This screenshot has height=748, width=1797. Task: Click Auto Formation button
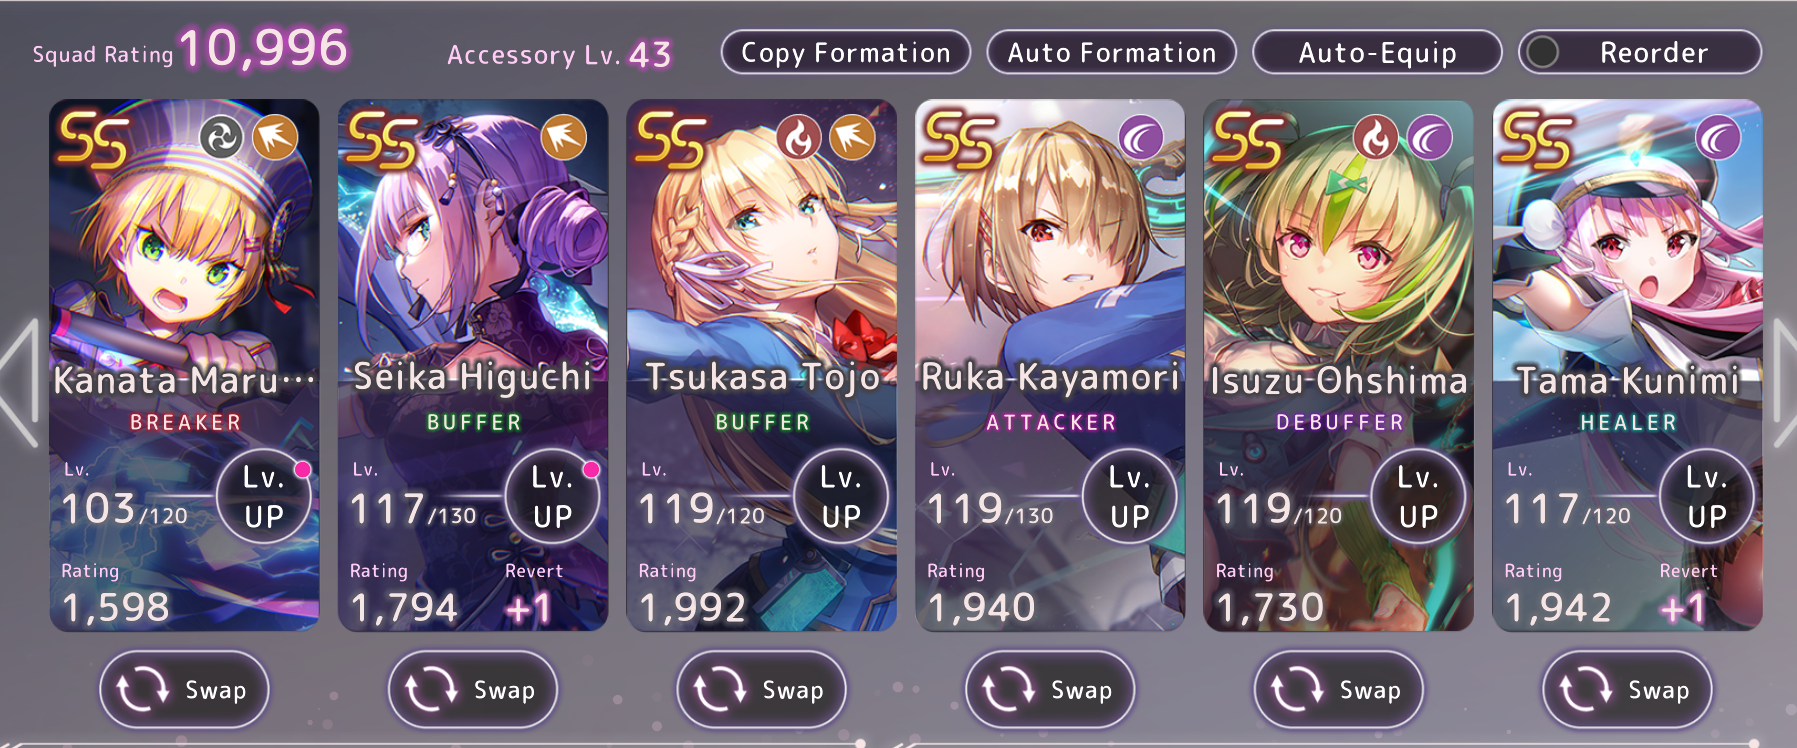coord(1112,52)
